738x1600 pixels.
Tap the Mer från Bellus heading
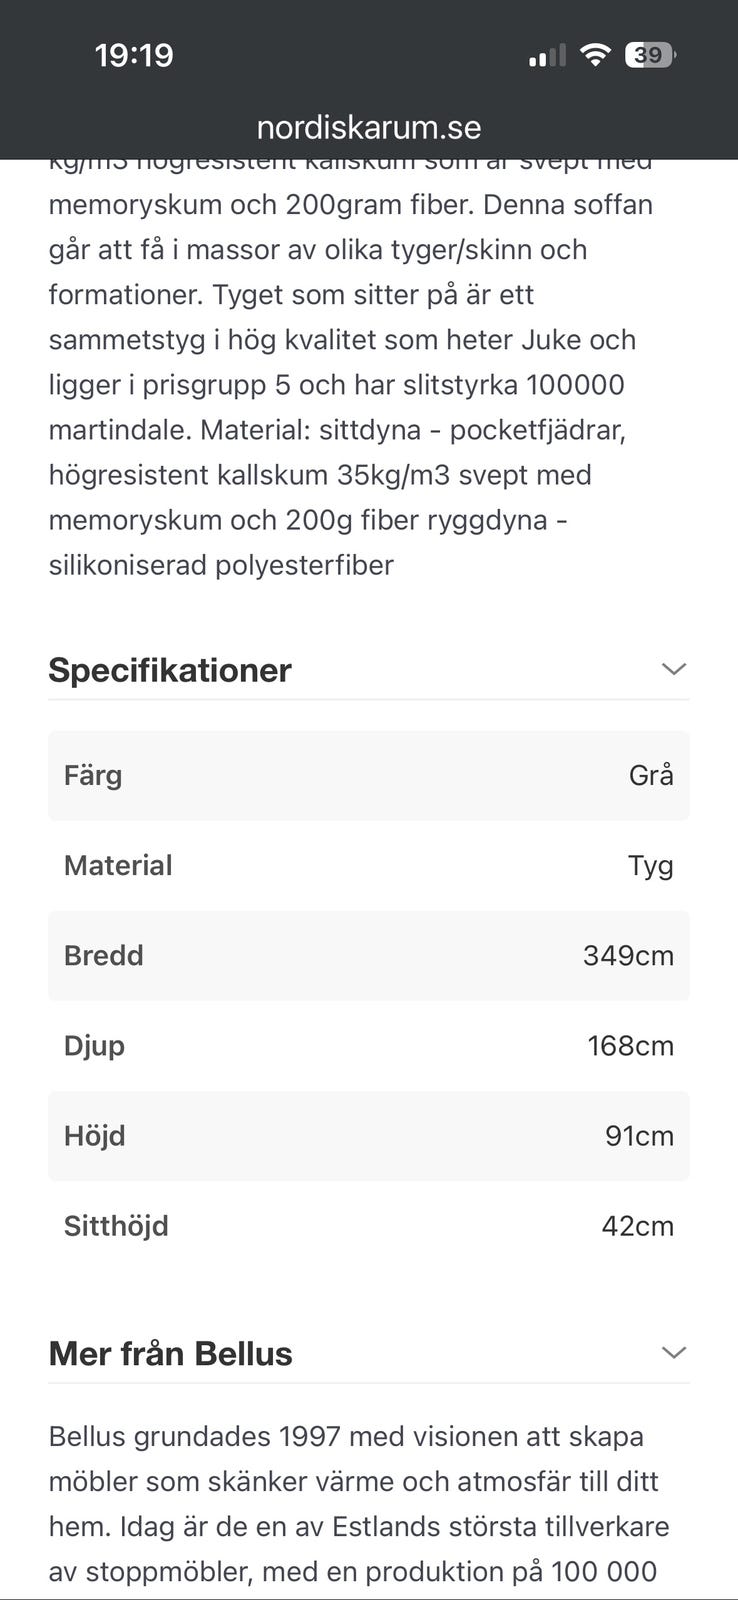171,1354
